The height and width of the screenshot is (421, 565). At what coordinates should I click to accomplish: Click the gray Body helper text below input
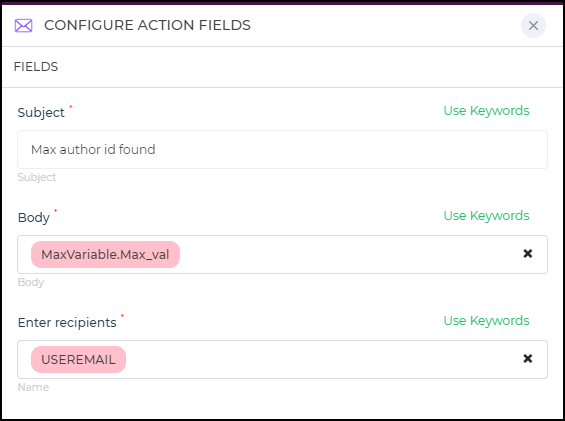(x=31, y=282)
